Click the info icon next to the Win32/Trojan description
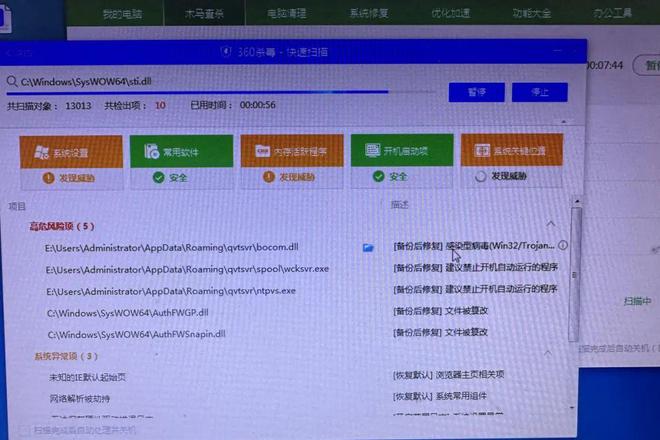This screenshot has height=440, width=660. [563, 245]
